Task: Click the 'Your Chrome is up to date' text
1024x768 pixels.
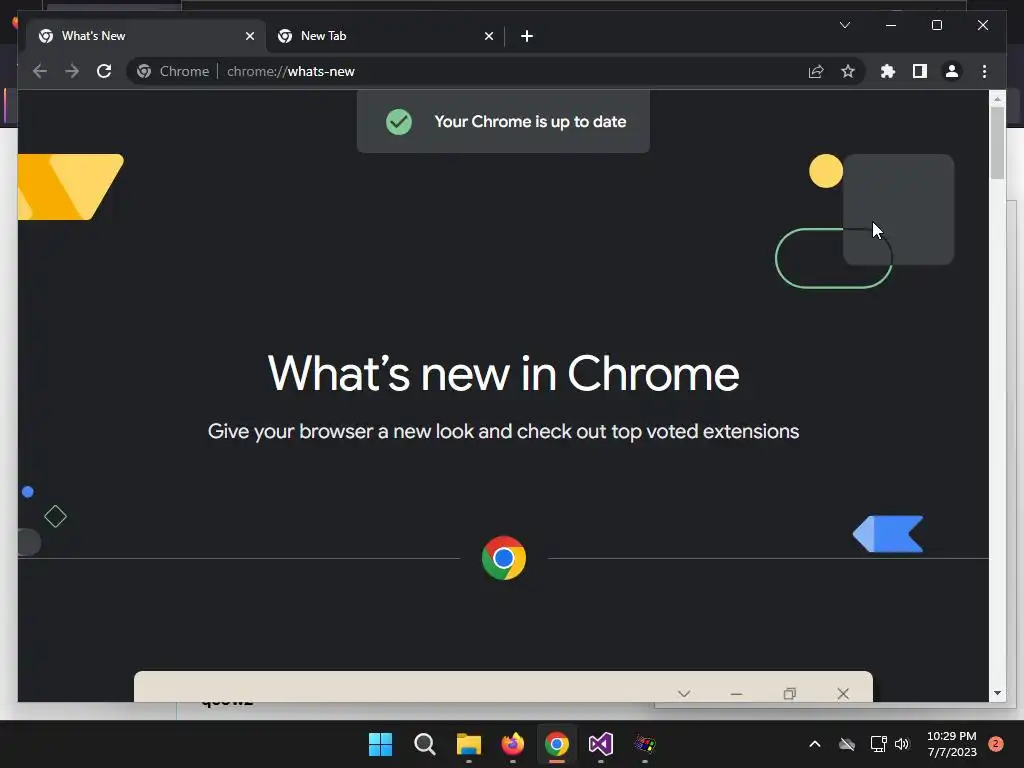Action: [530, 121]
